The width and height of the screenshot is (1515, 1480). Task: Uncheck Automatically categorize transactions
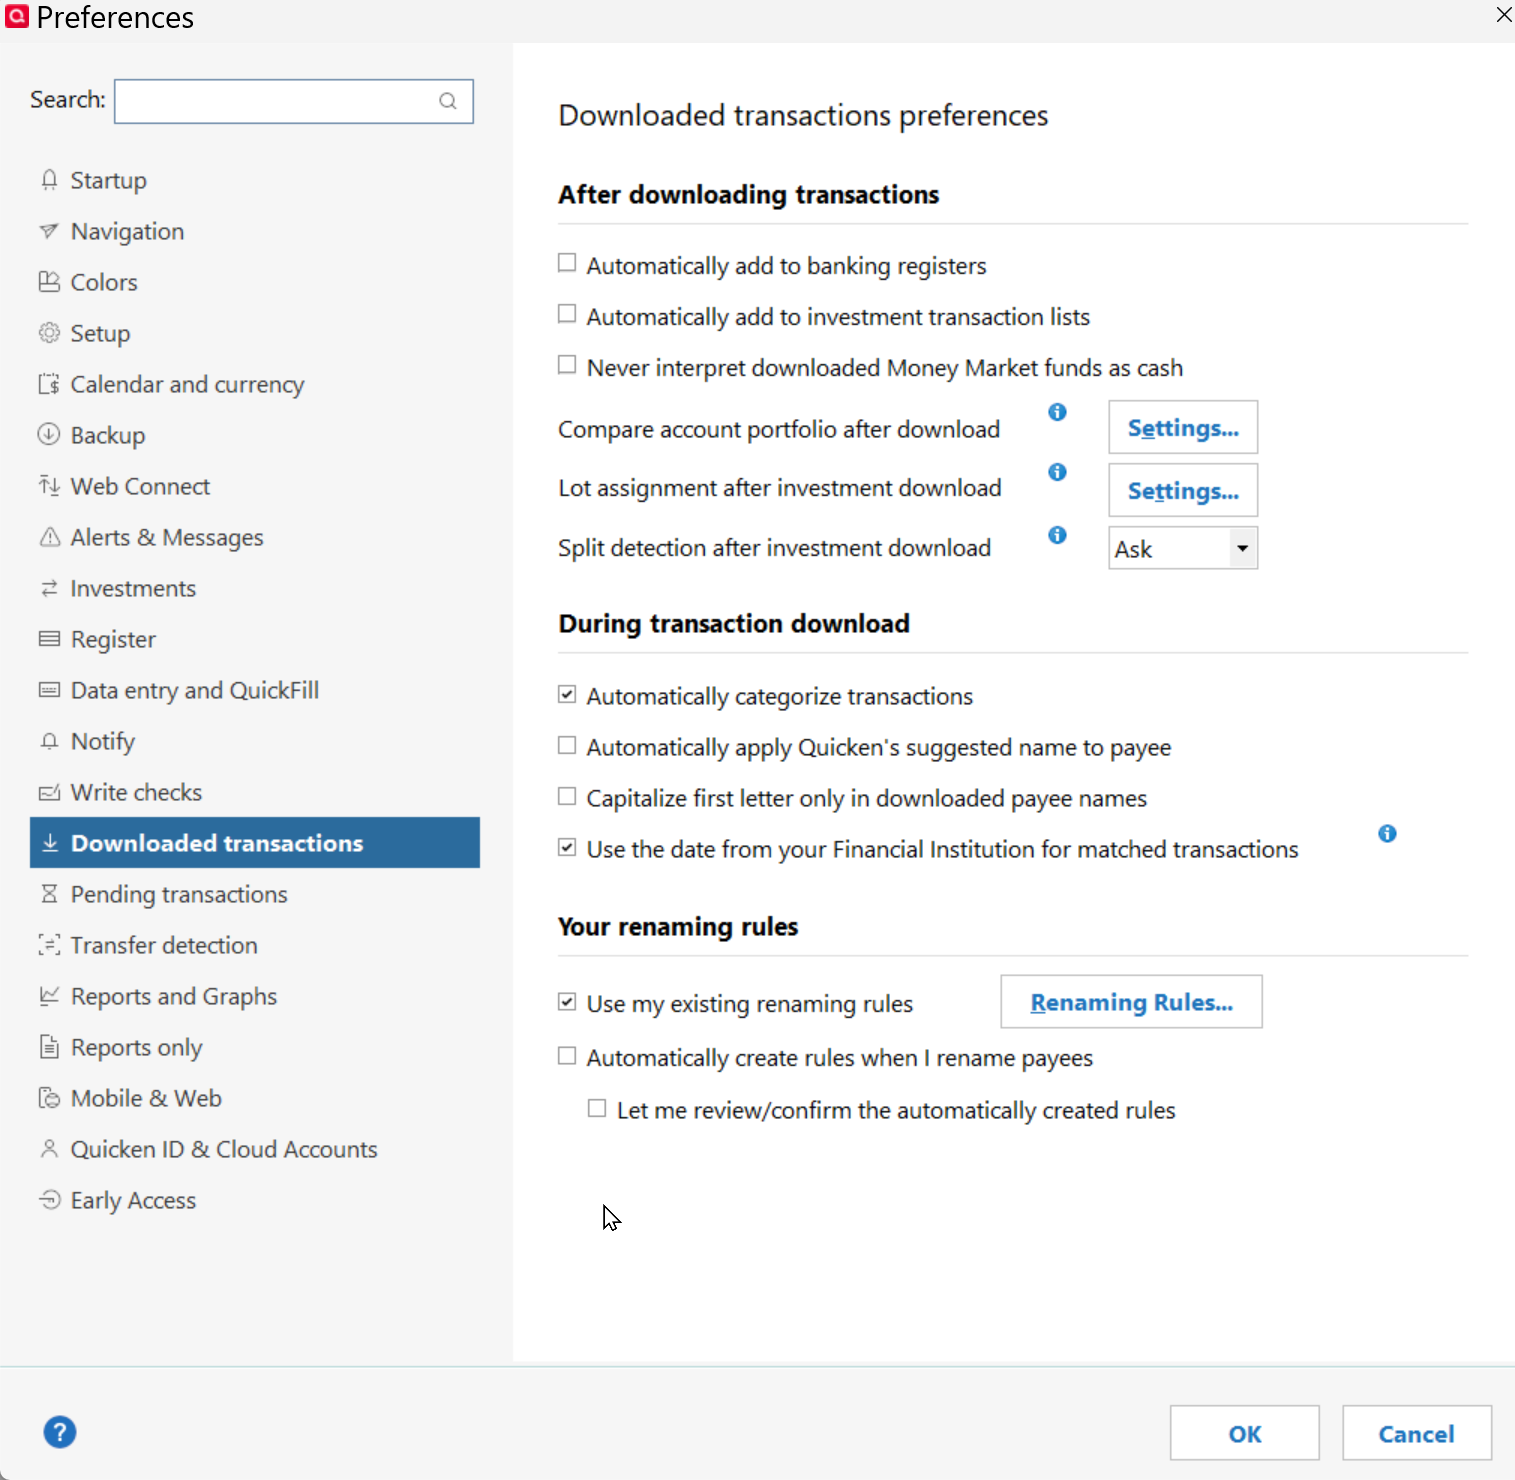point(567,694)
